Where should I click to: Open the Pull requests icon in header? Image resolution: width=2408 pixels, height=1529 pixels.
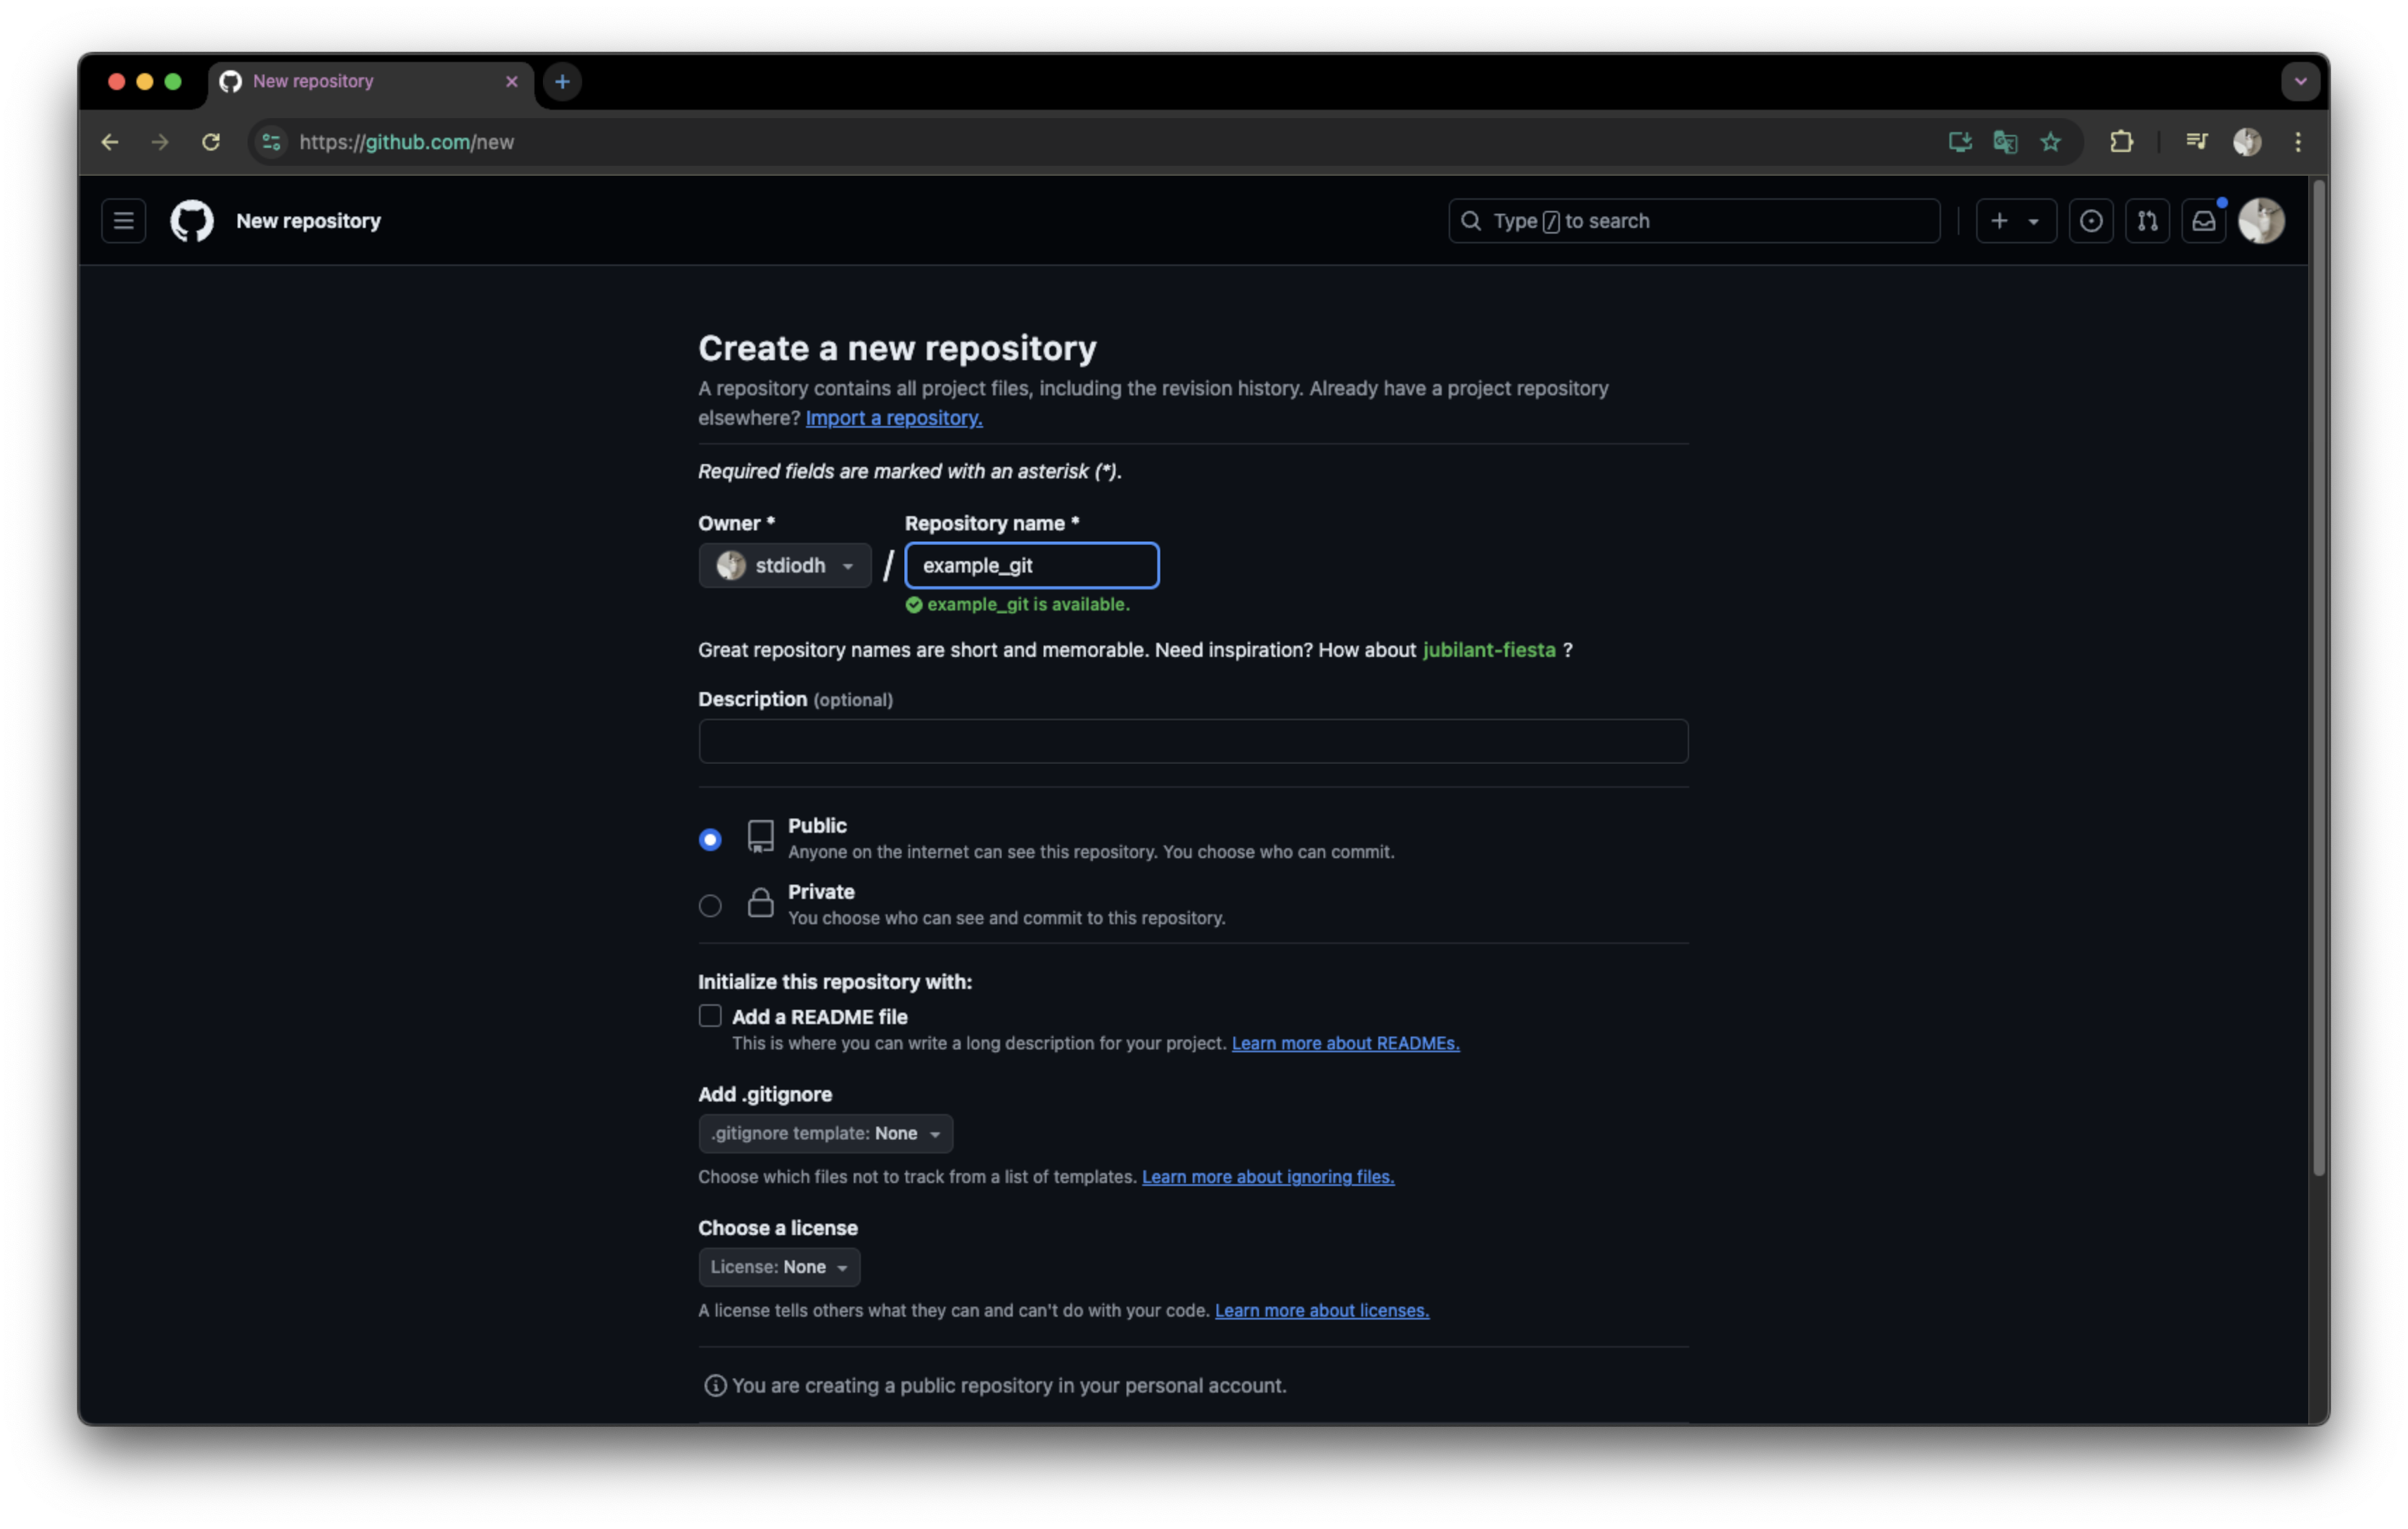(2147, 221)
